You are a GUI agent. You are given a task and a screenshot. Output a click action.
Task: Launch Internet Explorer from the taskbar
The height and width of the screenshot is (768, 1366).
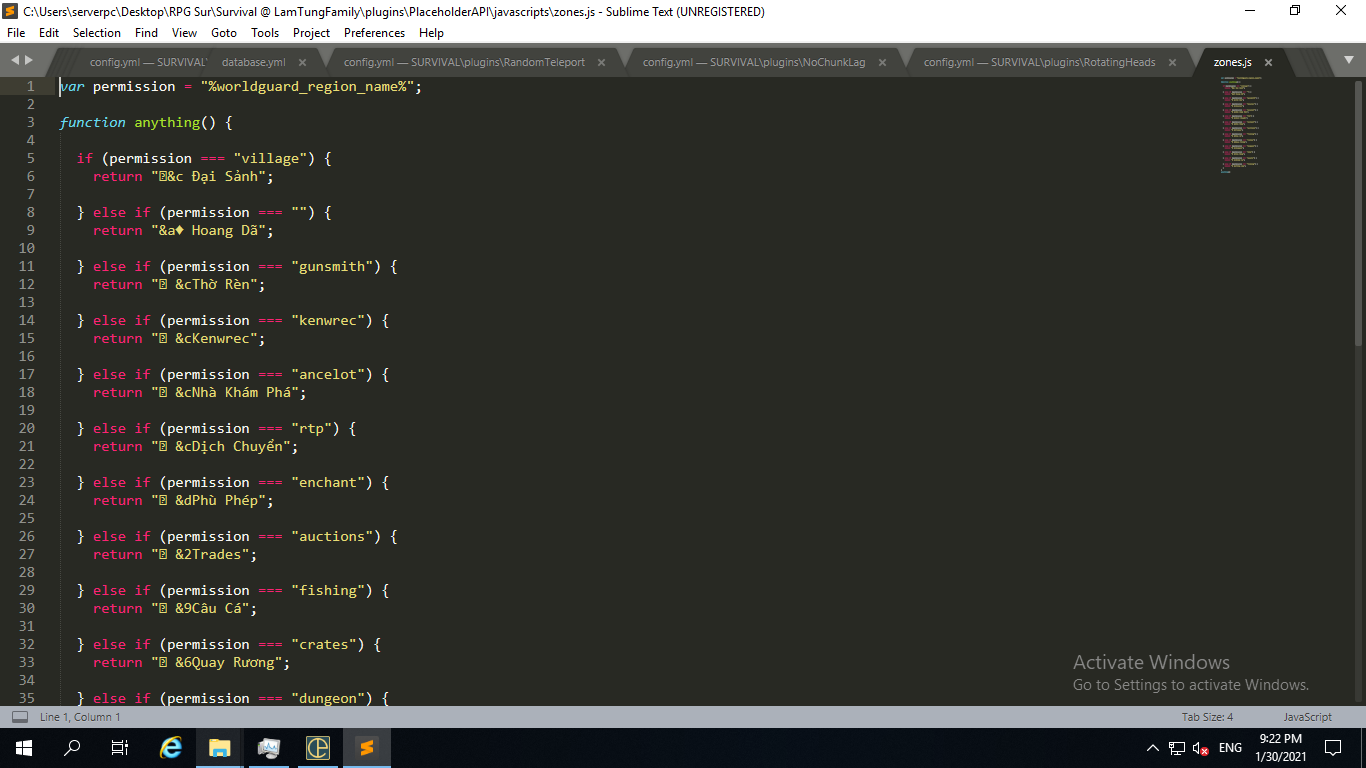172,747
